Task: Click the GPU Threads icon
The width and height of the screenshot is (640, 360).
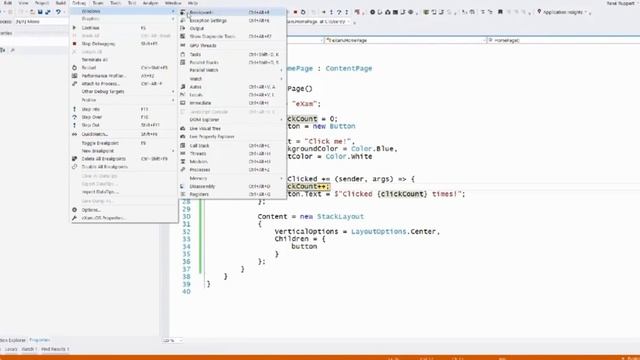Action: coord(183,46)
